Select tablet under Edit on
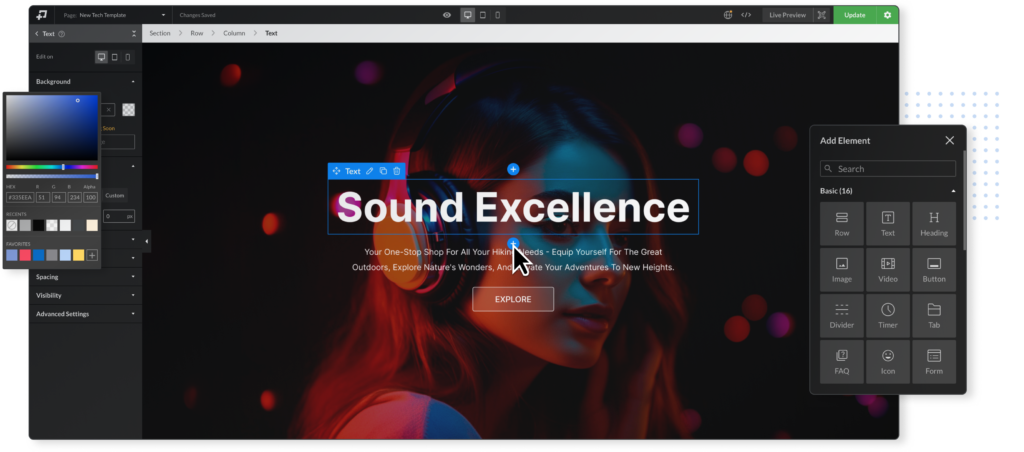Viewport: 1024px width, 452px height. pos(114,57)
